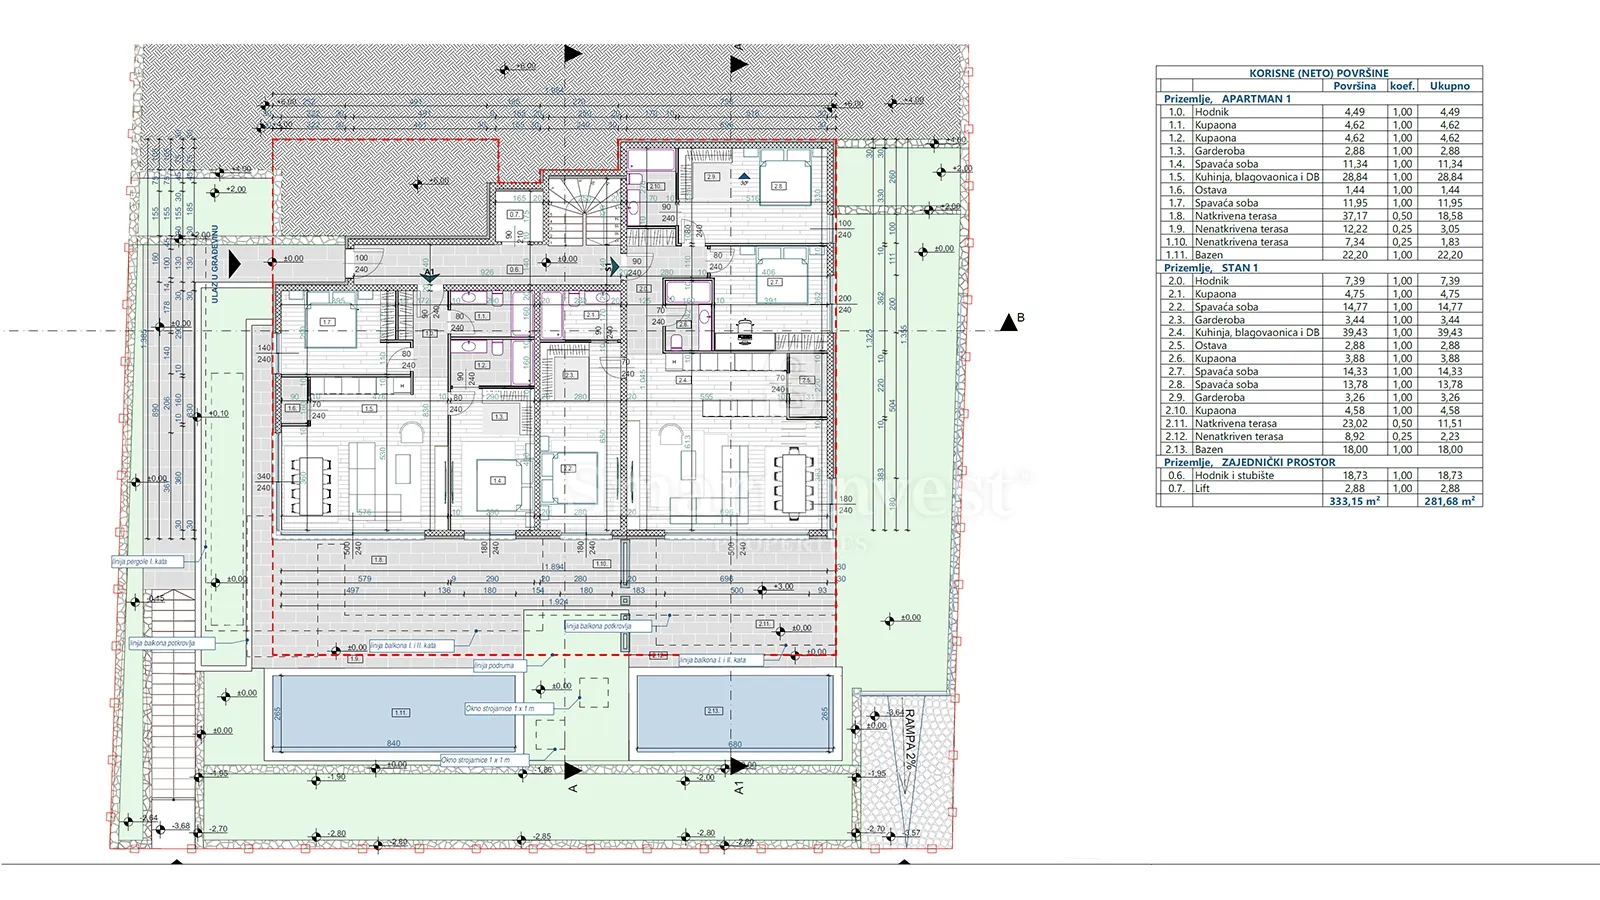Image resolution: width=1600 pixels, height=900 pixels.
Task: Click the pool labeled 2.13.
Action: point(735,712)
